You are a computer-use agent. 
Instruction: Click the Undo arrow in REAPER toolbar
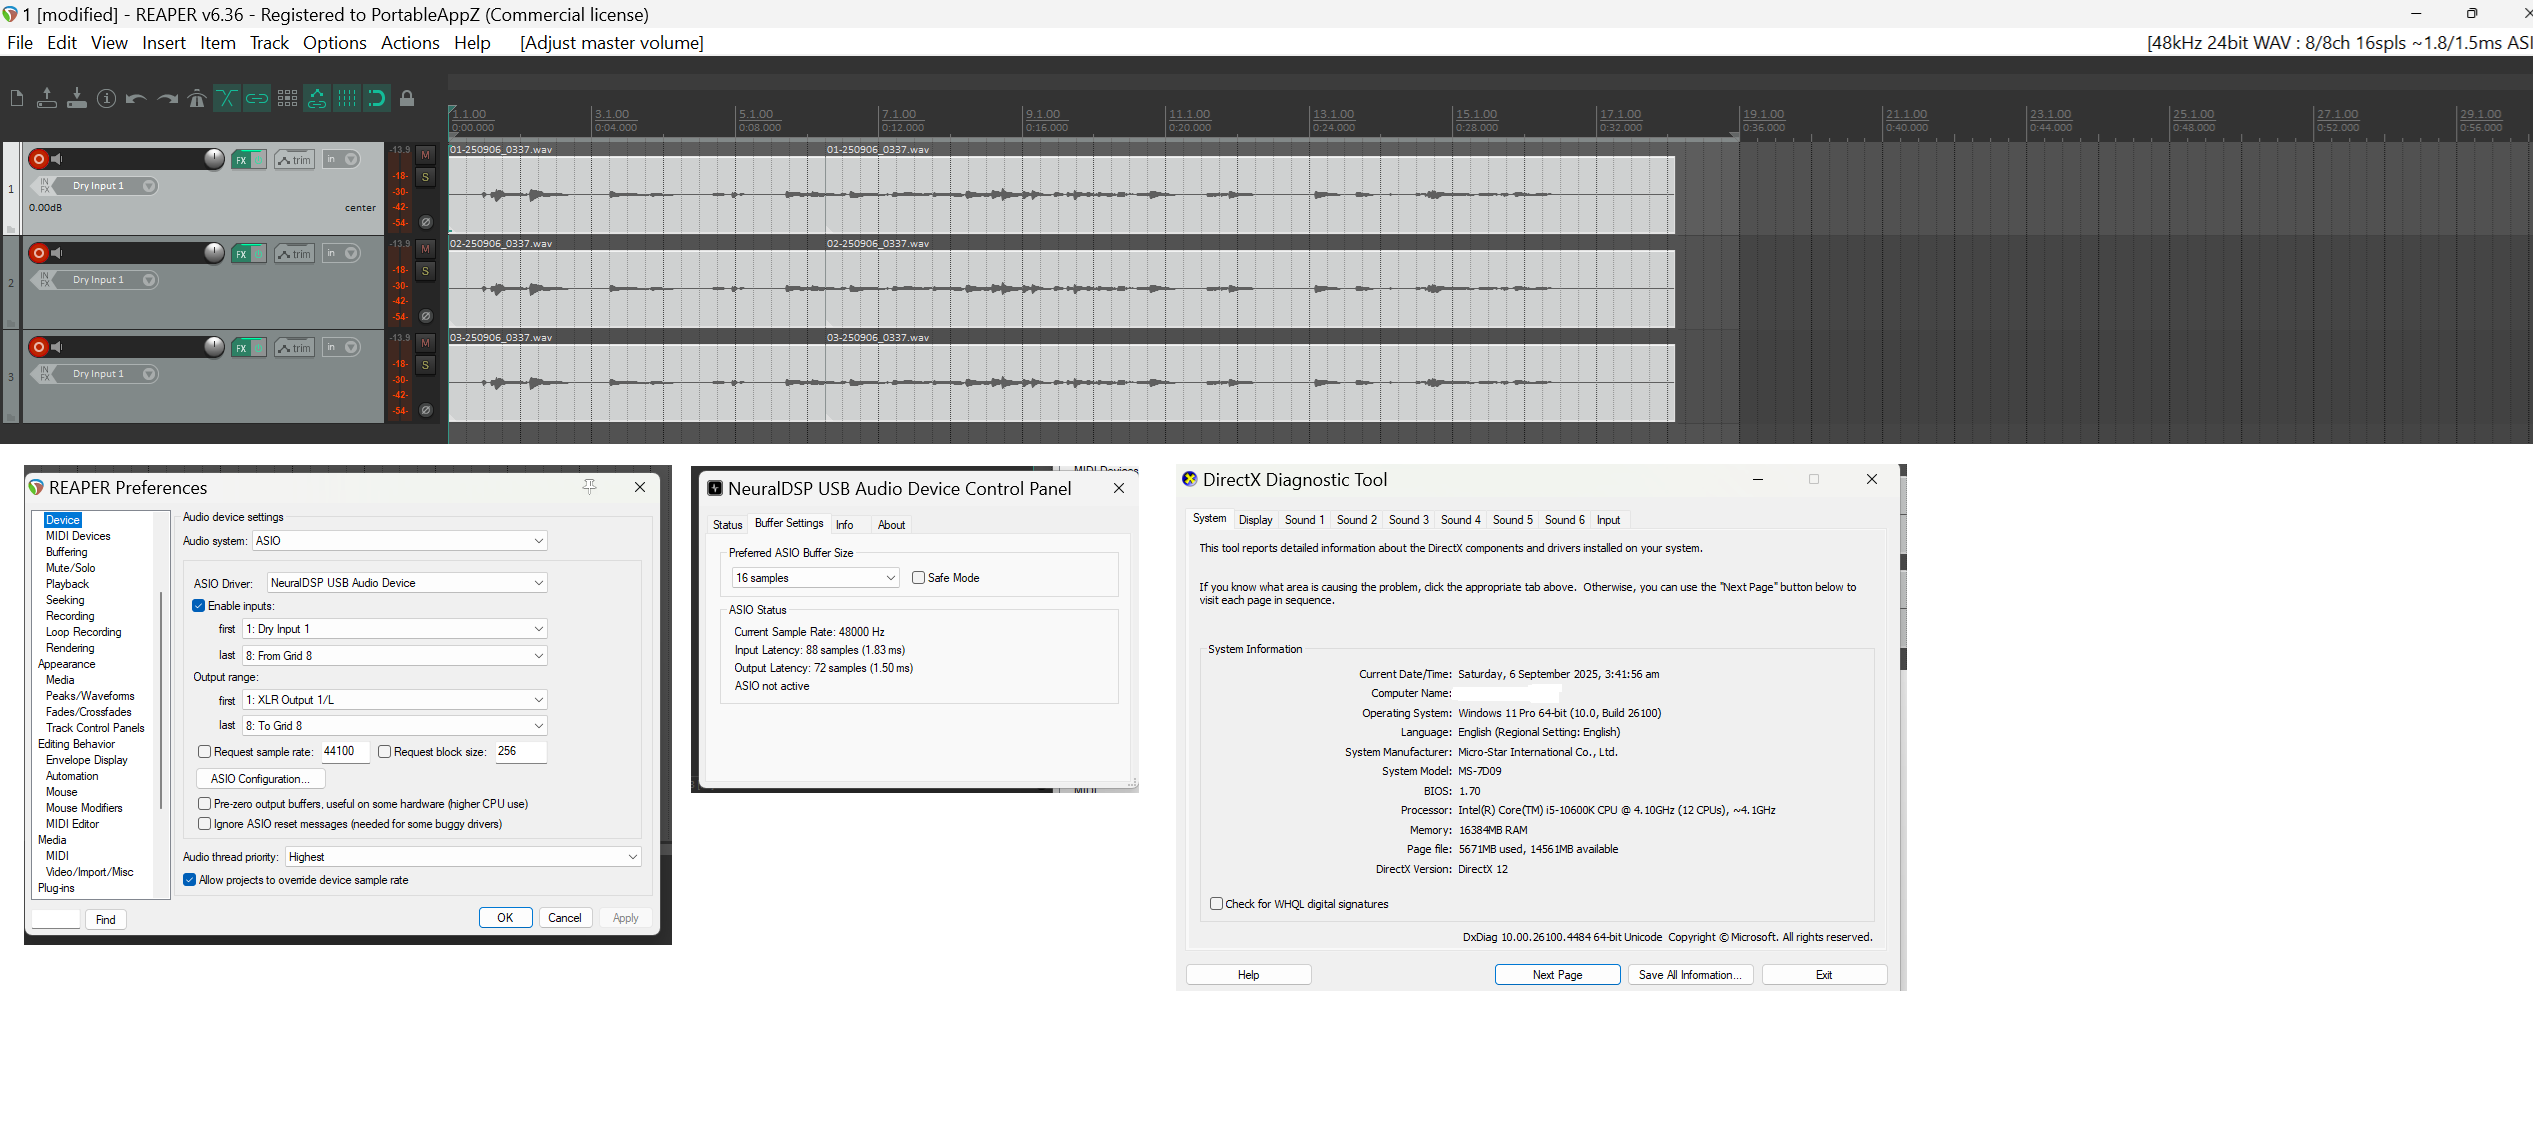[137, 98]
